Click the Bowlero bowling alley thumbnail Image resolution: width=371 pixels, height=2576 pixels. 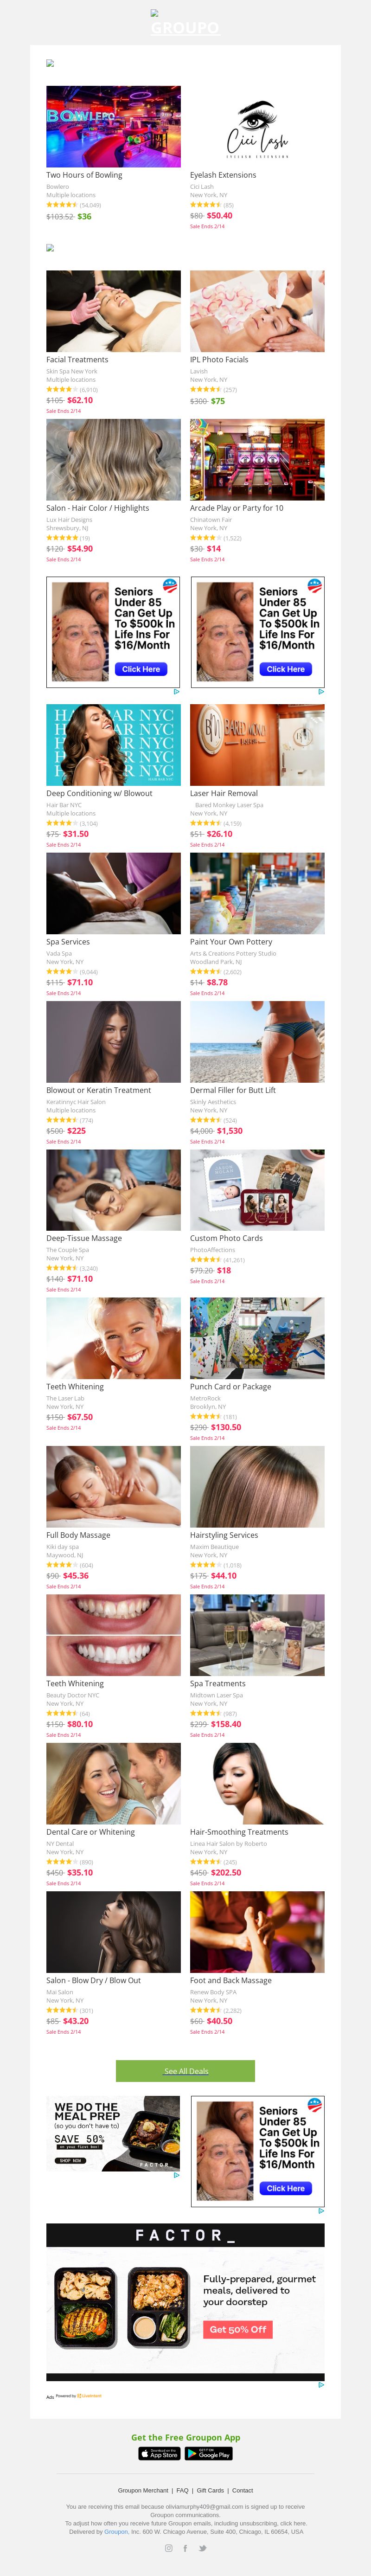(113, 126)
